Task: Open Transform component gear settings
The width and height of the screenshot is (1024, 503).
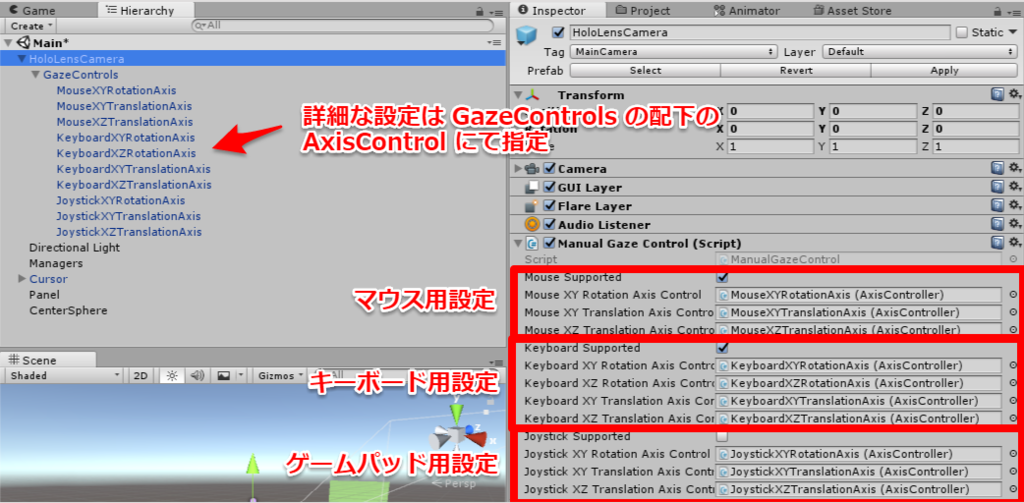Action: pos(1015,95)
